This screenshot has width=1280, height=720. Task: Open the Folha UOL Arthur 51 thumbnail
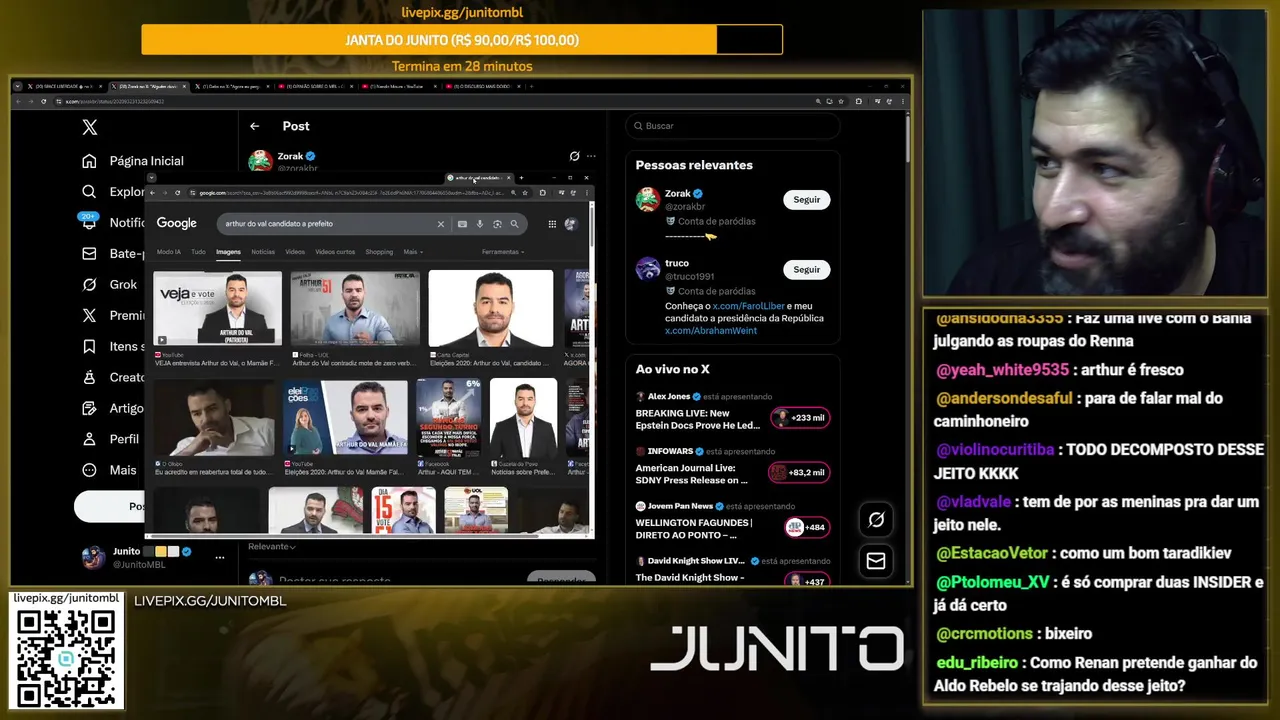click(x=355, y=308)
